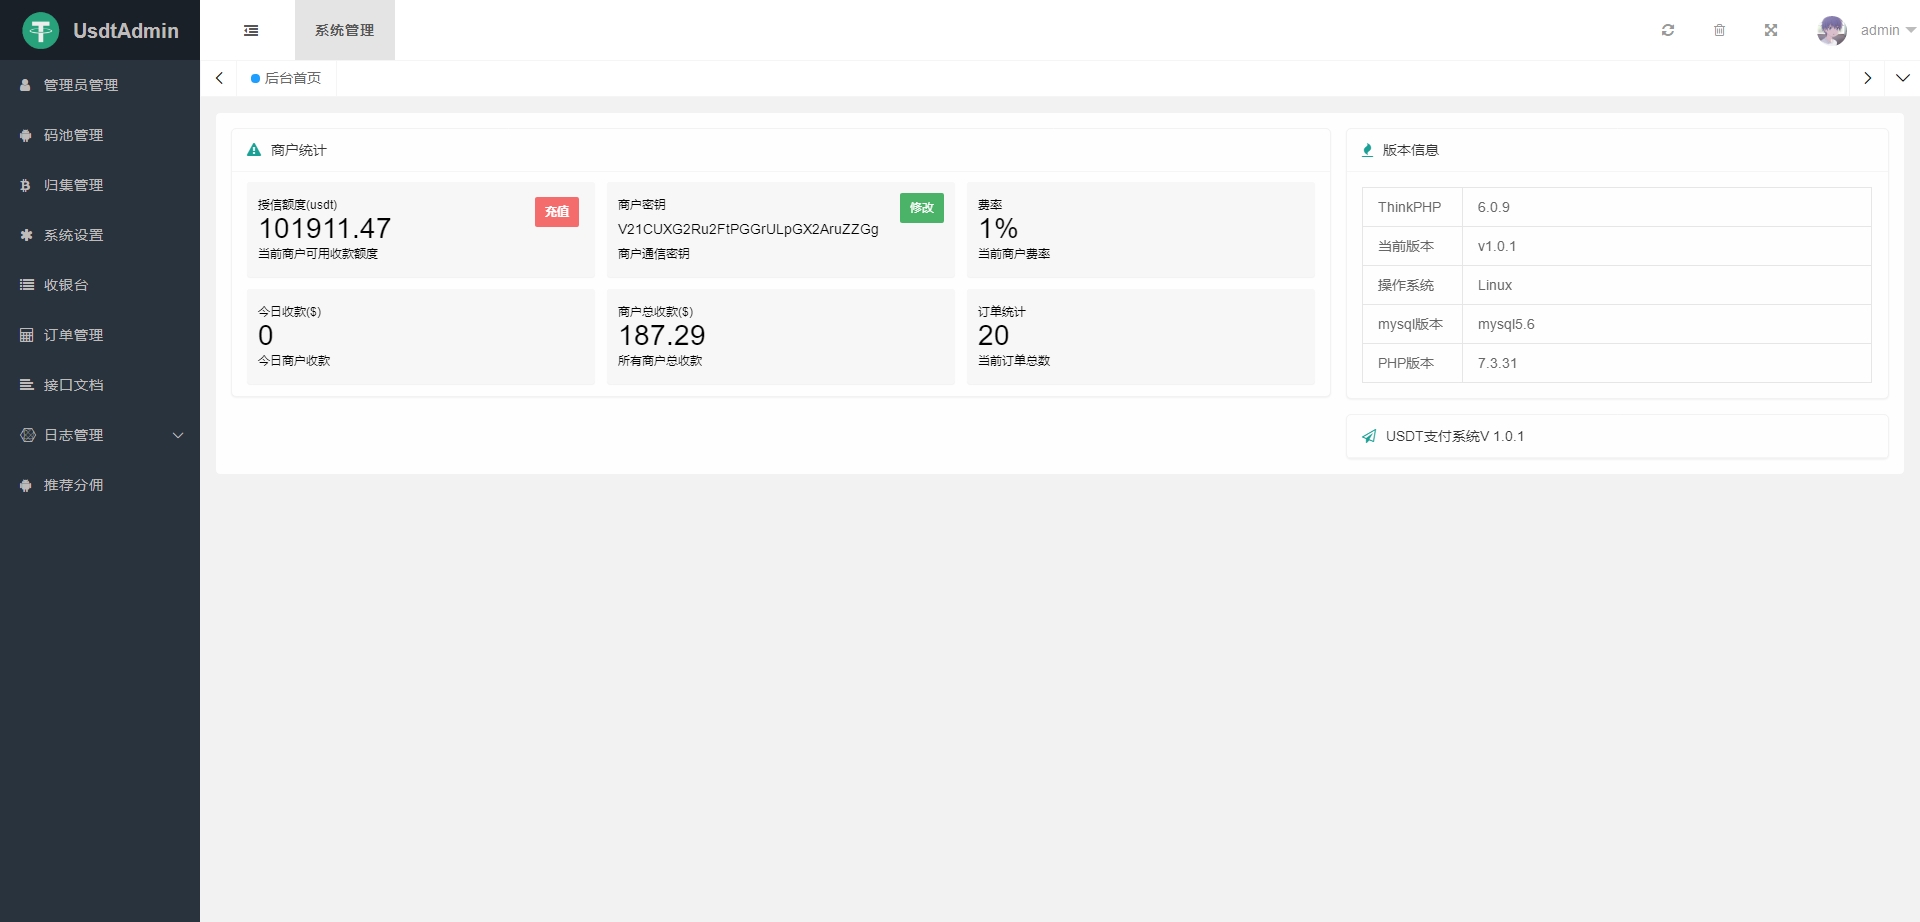Toggle fullscreen with the expand icon
Image resolution: width=1920 pixels, height=922 pixels.
[x=1771, y=31]
